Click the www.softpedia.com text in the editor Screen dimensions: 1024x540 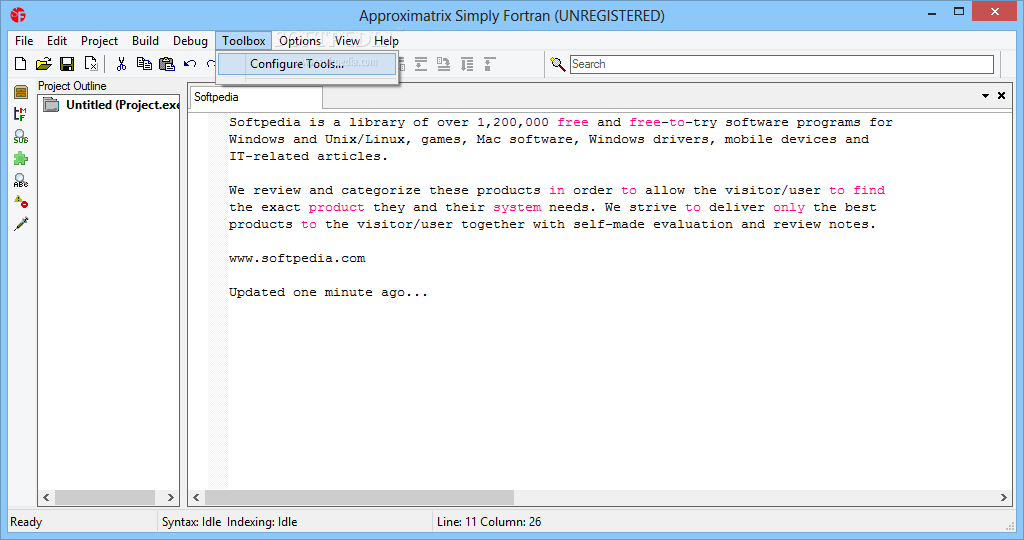[x=297, y=258]
